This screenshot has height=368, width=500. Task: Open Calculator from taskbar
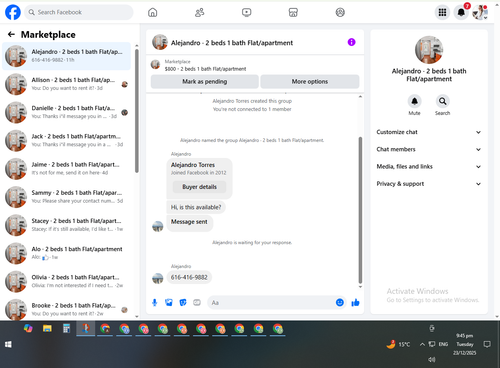coord(67,329)
